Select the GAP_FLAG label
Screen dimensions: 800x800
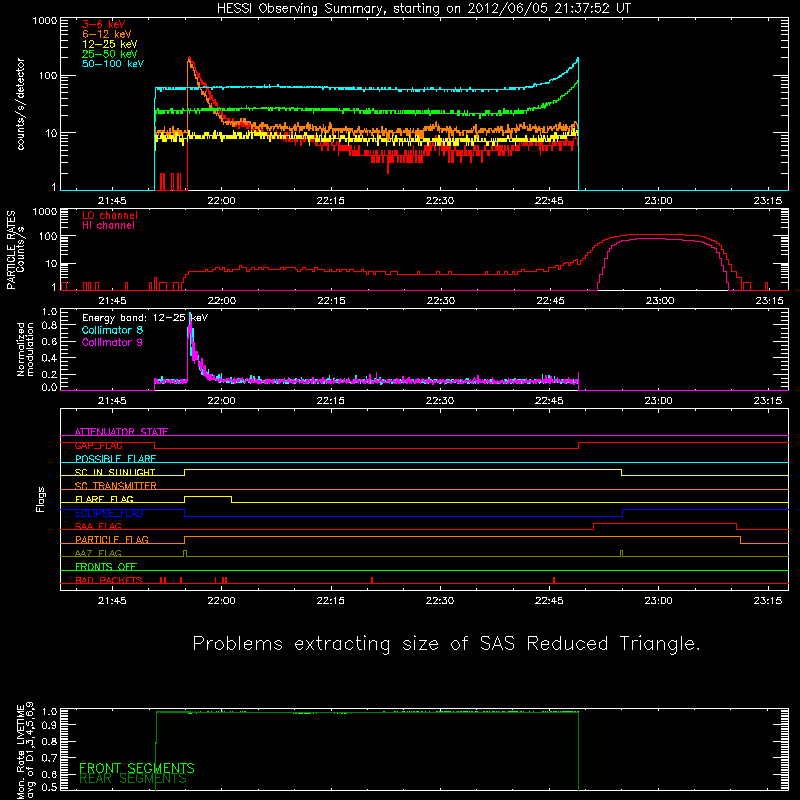[x=98, y=445]
